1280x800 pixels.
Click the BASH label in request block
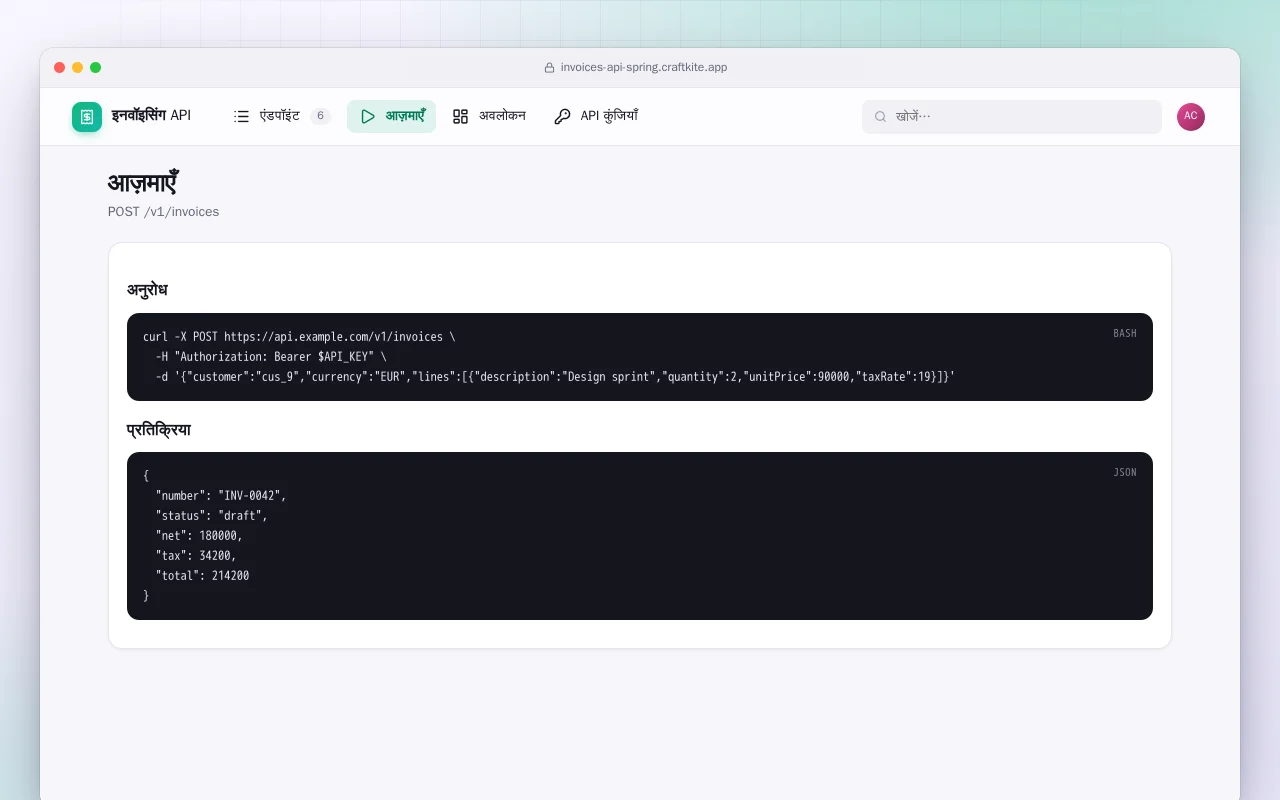click(1125, 333)
